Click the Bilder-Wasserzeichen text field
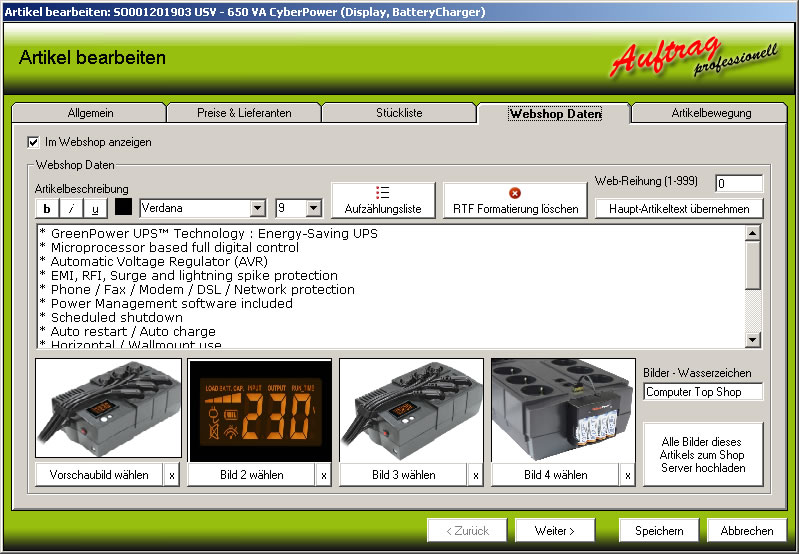799x554 pixels. pyautogui.click(x=703, y=392)
